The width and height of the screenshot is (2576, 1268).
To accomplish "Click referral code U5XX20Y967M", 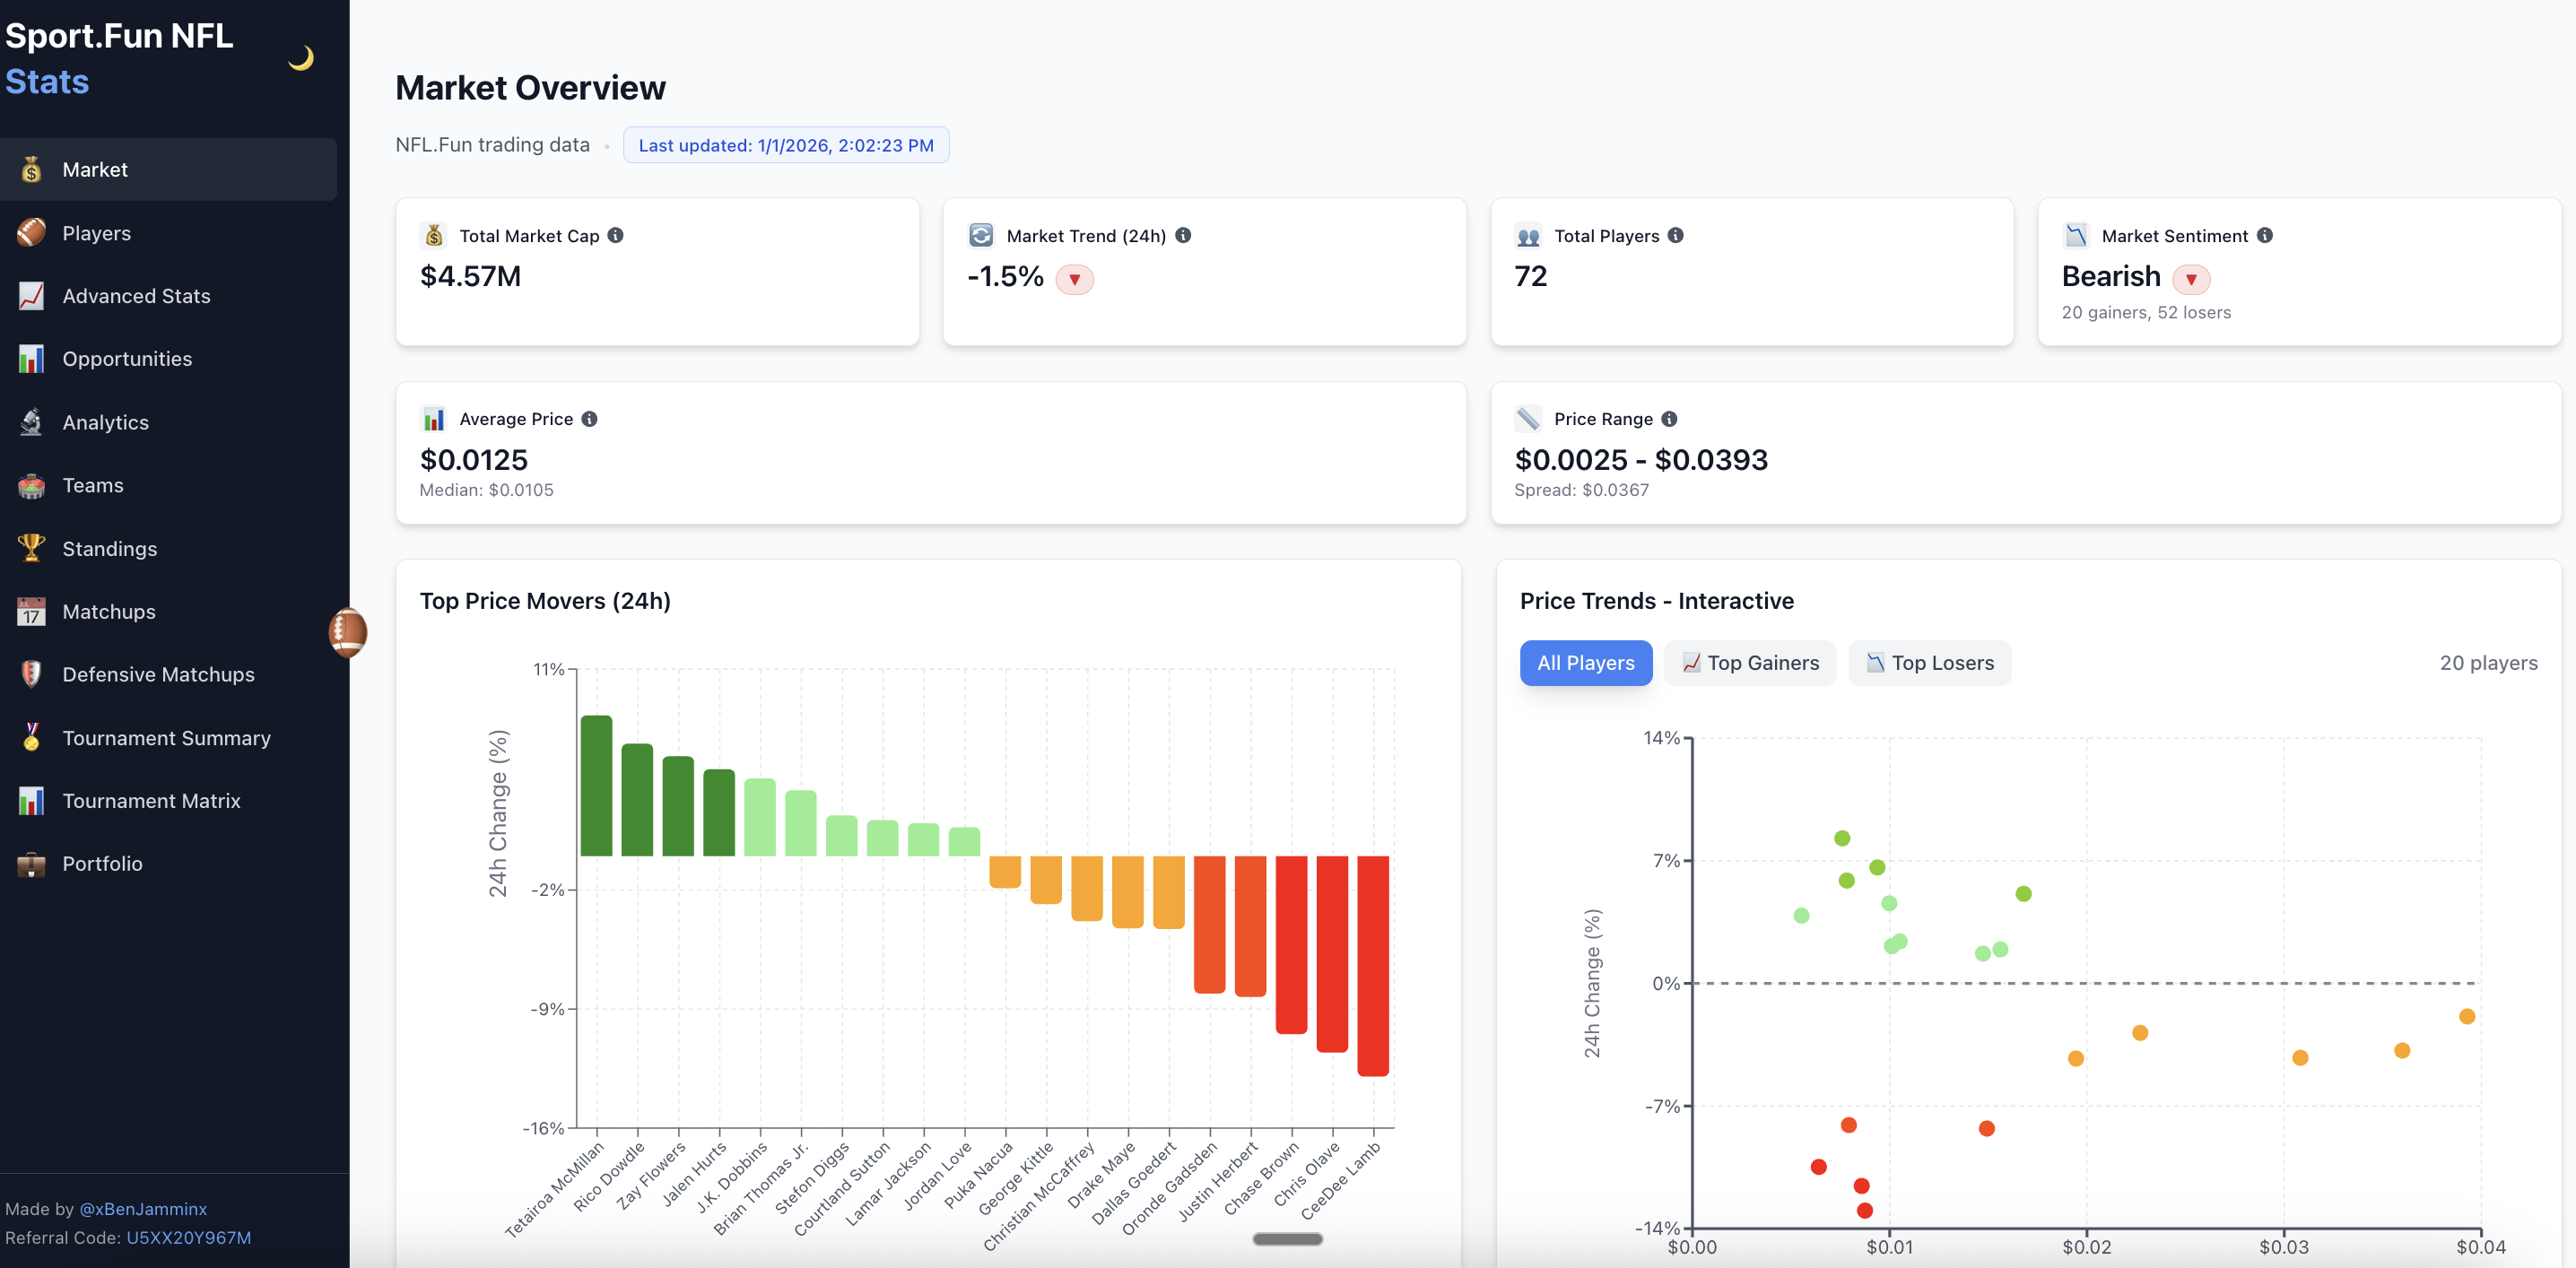I will [188, 1238].
